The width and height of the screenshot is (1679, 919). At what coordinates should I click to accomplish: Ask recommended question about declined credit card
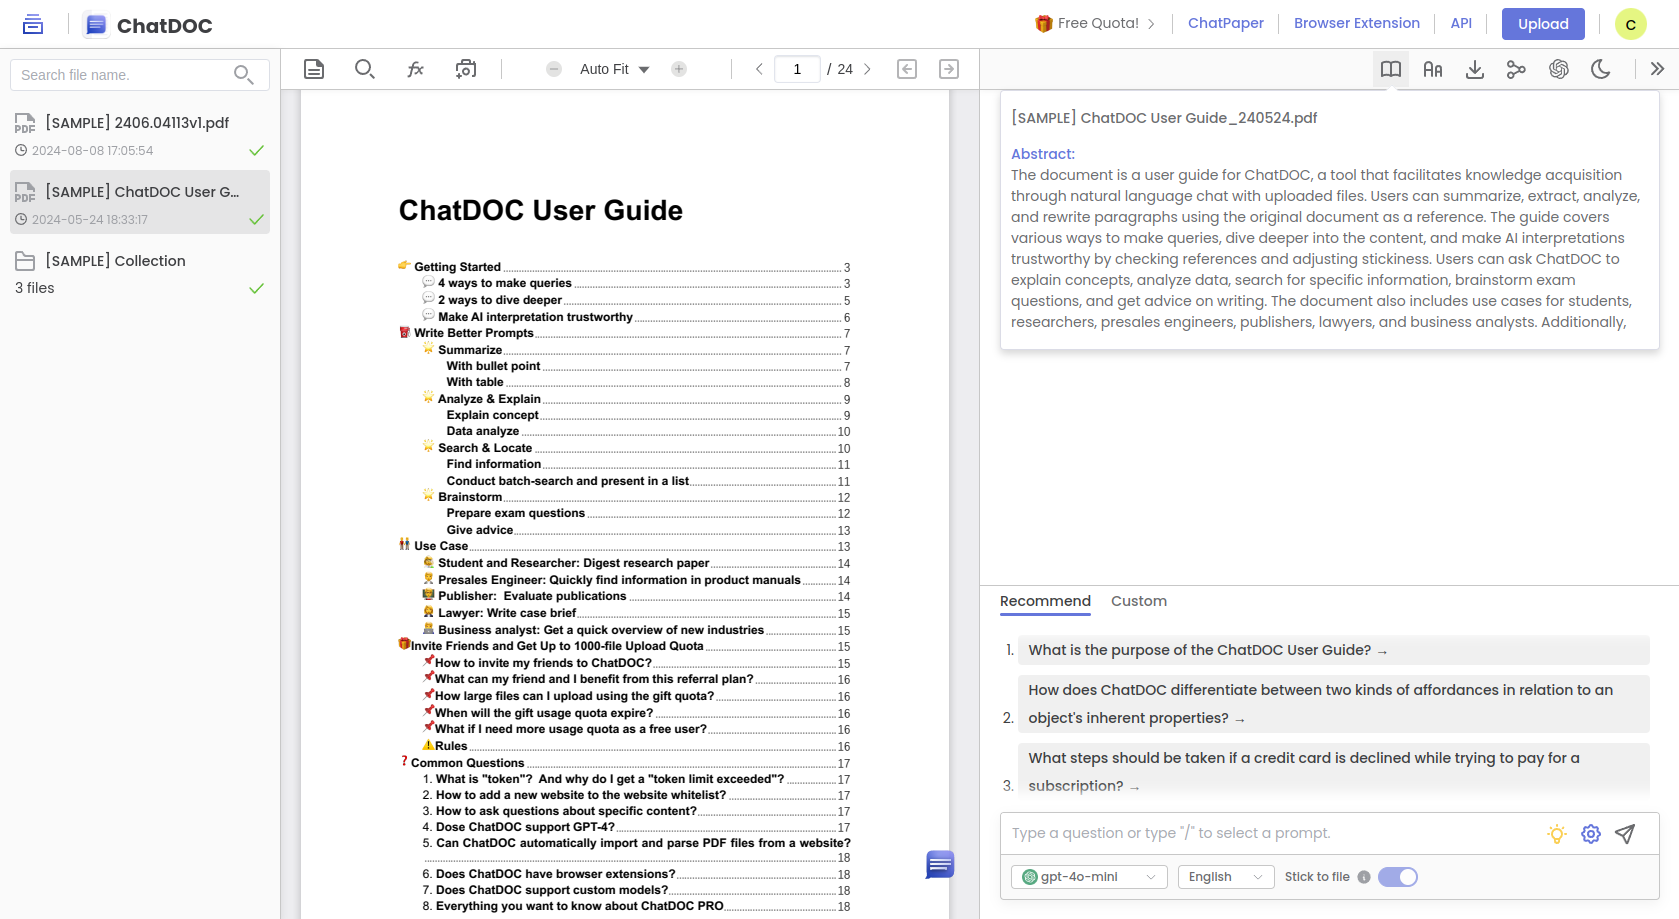click(1333, 772)
